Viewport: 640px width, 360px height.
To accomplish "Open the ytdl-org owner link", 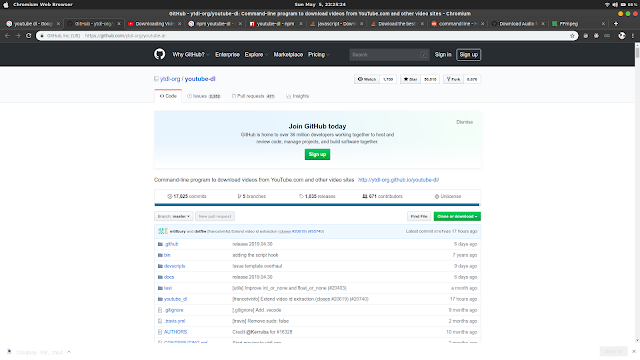I will coord(170,79).
